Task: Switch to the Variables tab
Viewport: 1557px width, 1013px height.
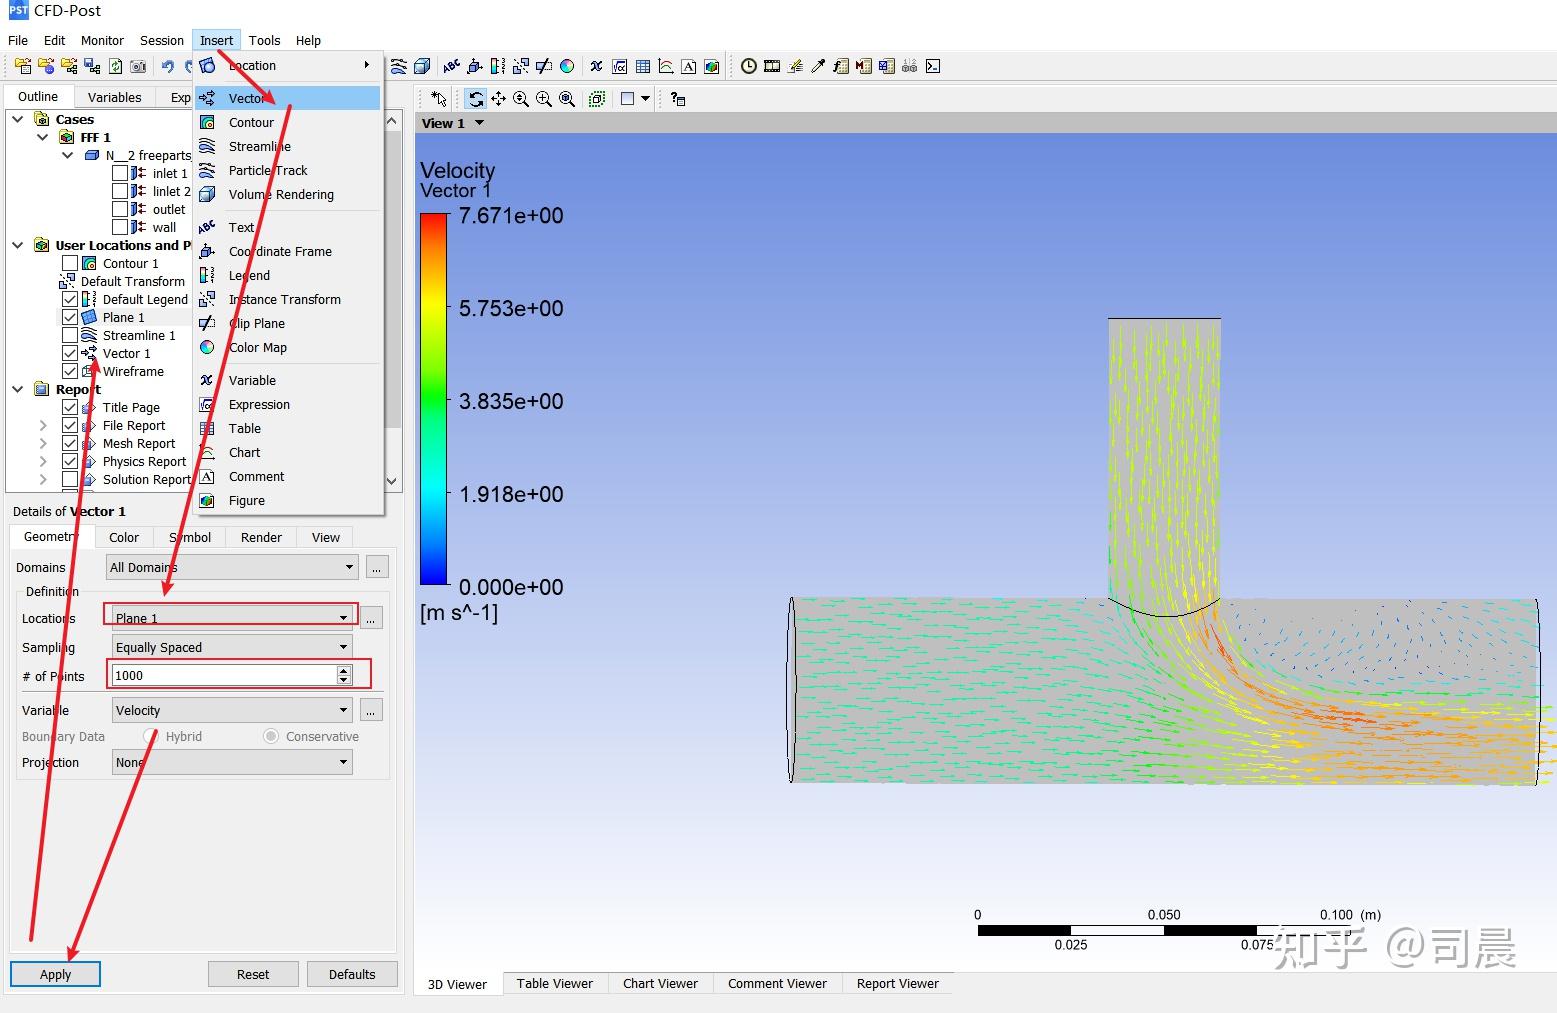Action: coord(114,97)
